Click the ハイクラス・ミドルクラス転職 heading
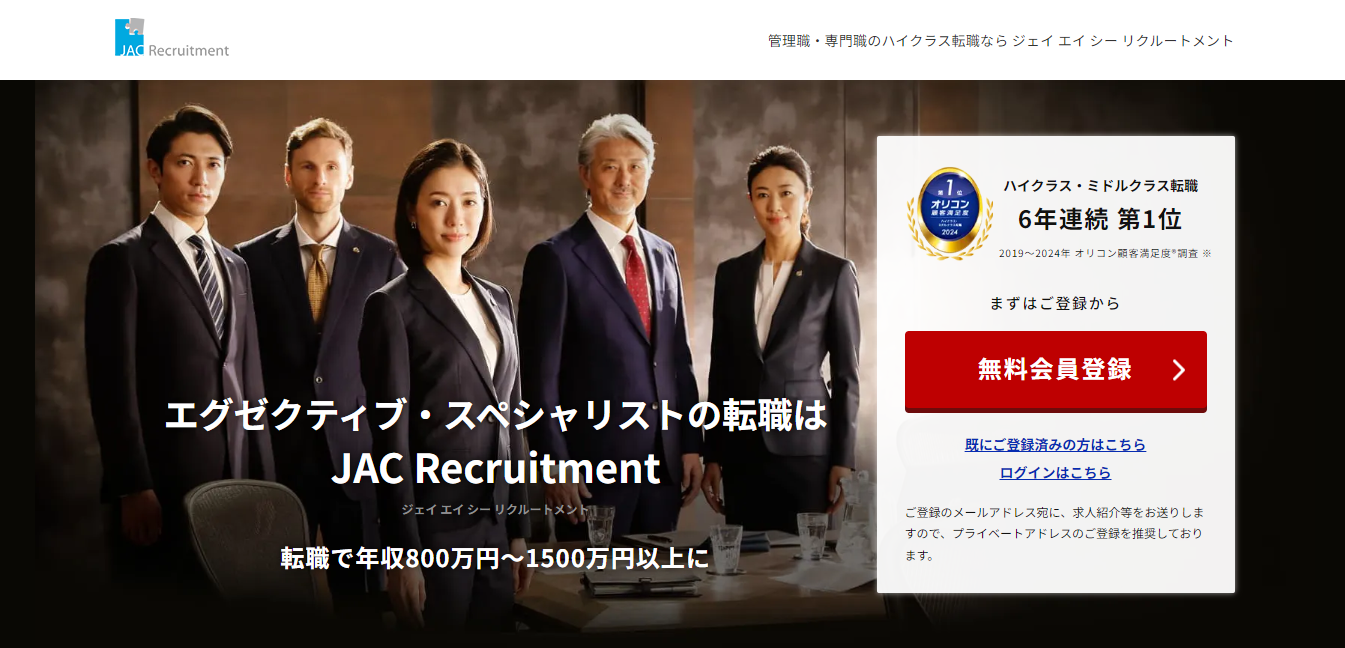The width and height of the screenshot is (1345, 648). pyautogui.click(x=1100, y=186)
